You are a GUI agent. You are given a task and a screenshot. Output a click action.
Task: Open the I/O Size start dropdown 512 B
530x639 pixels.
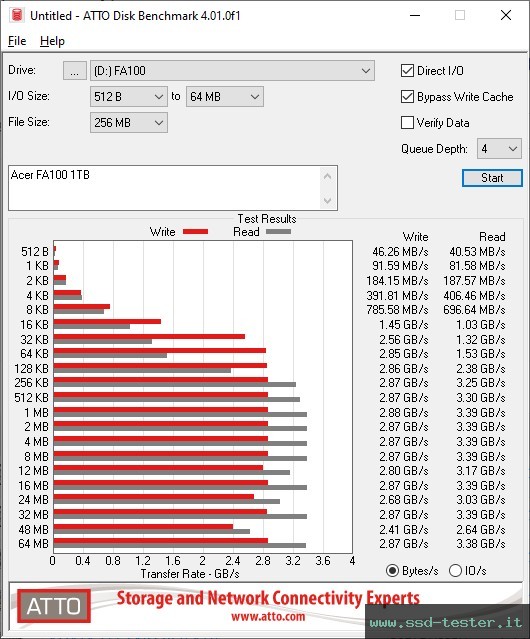tap(129, 97)
